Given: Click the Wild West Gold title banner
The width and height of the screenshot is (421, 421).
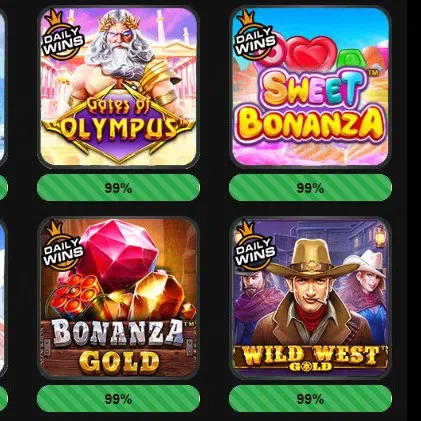Looking at the screenshot, I should [x=310, y=358].
